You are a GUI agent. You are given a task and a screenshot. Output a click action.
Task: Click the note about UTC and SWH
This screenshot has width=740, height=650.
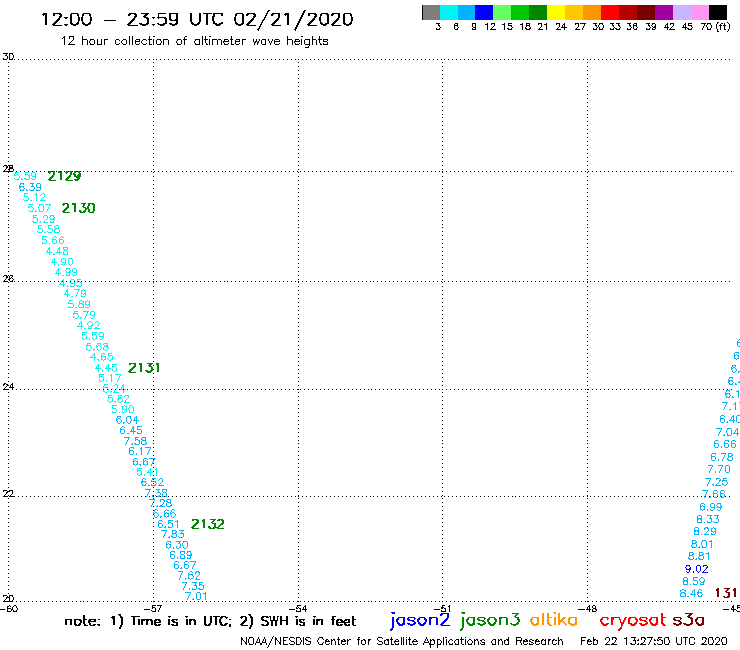click(x=210, y=621)
